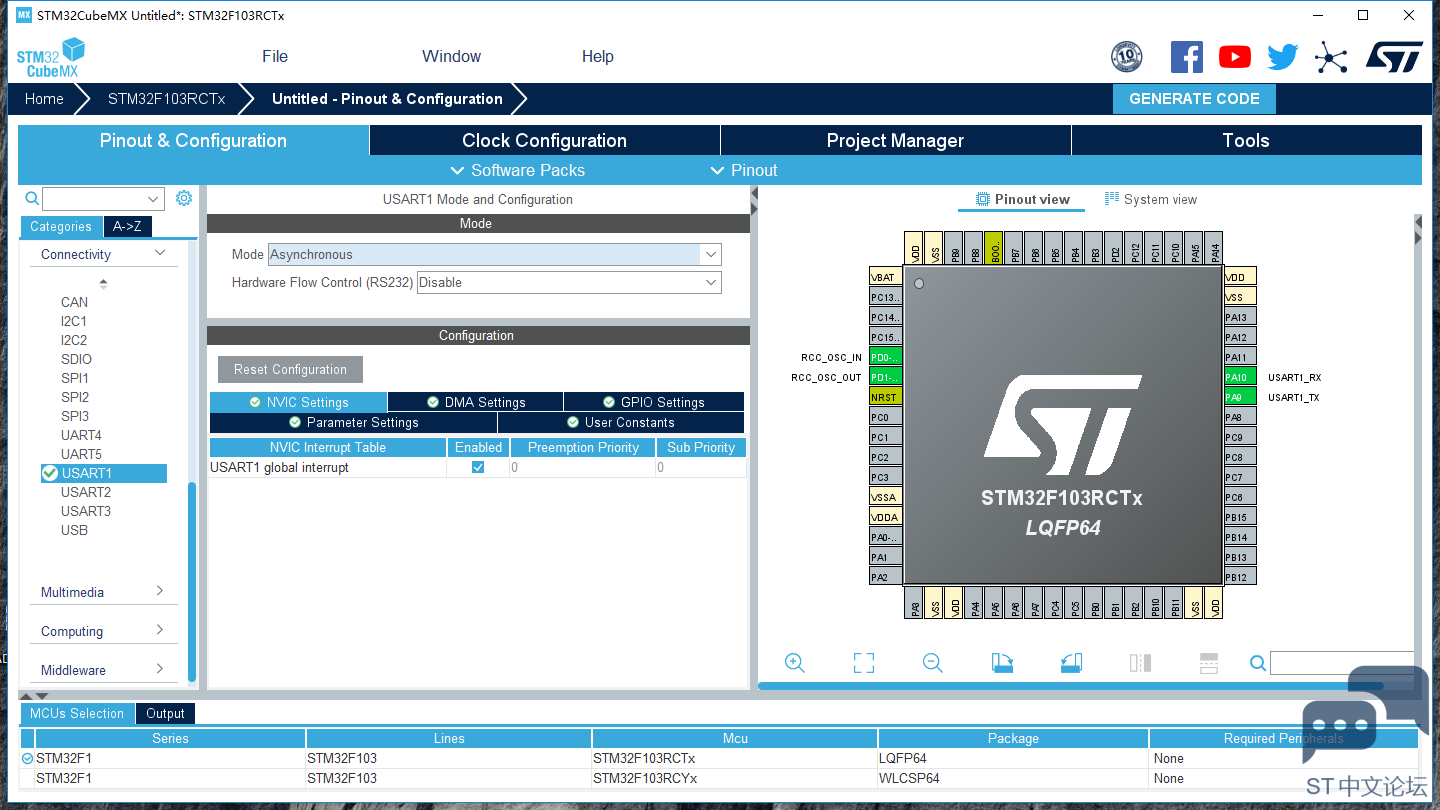This screenshot has height=810, width=1440.
Task: Click the STM32CubeMX logo
Action: (50, 58)
